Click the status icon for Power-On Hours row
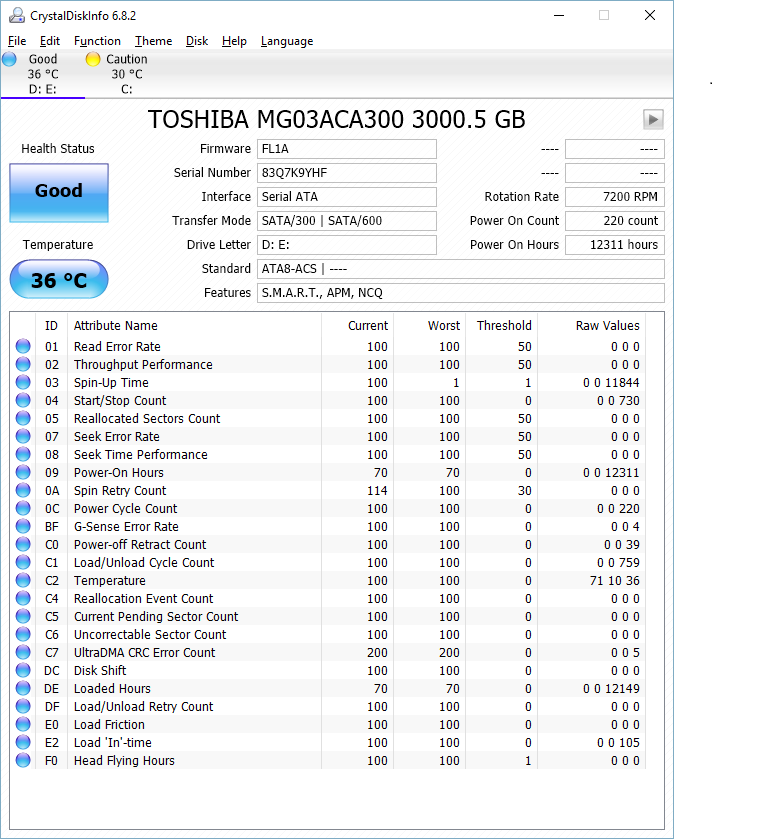This screenshot has width=768, height=839. tap(23, 472)
